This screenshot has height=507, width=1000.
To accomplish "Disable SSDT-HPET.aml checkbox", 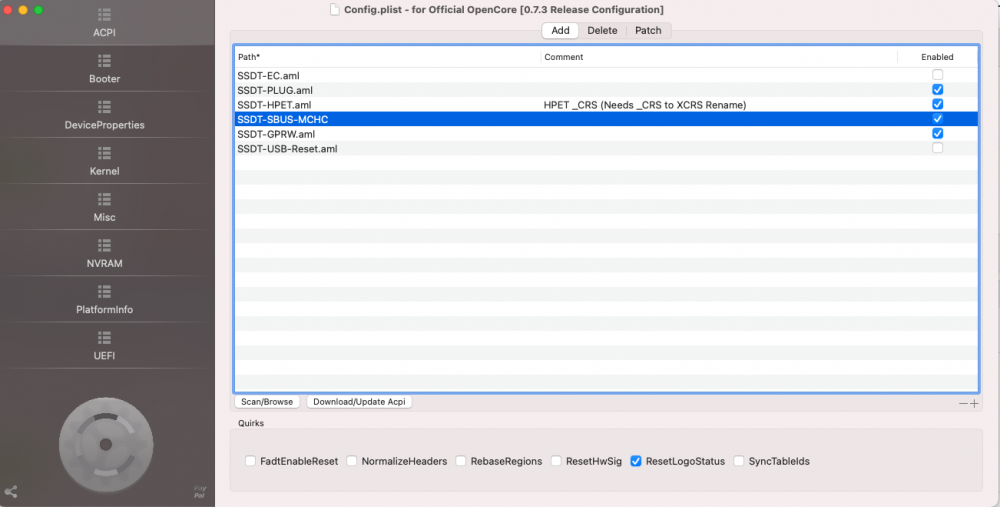I will point(937,104).
